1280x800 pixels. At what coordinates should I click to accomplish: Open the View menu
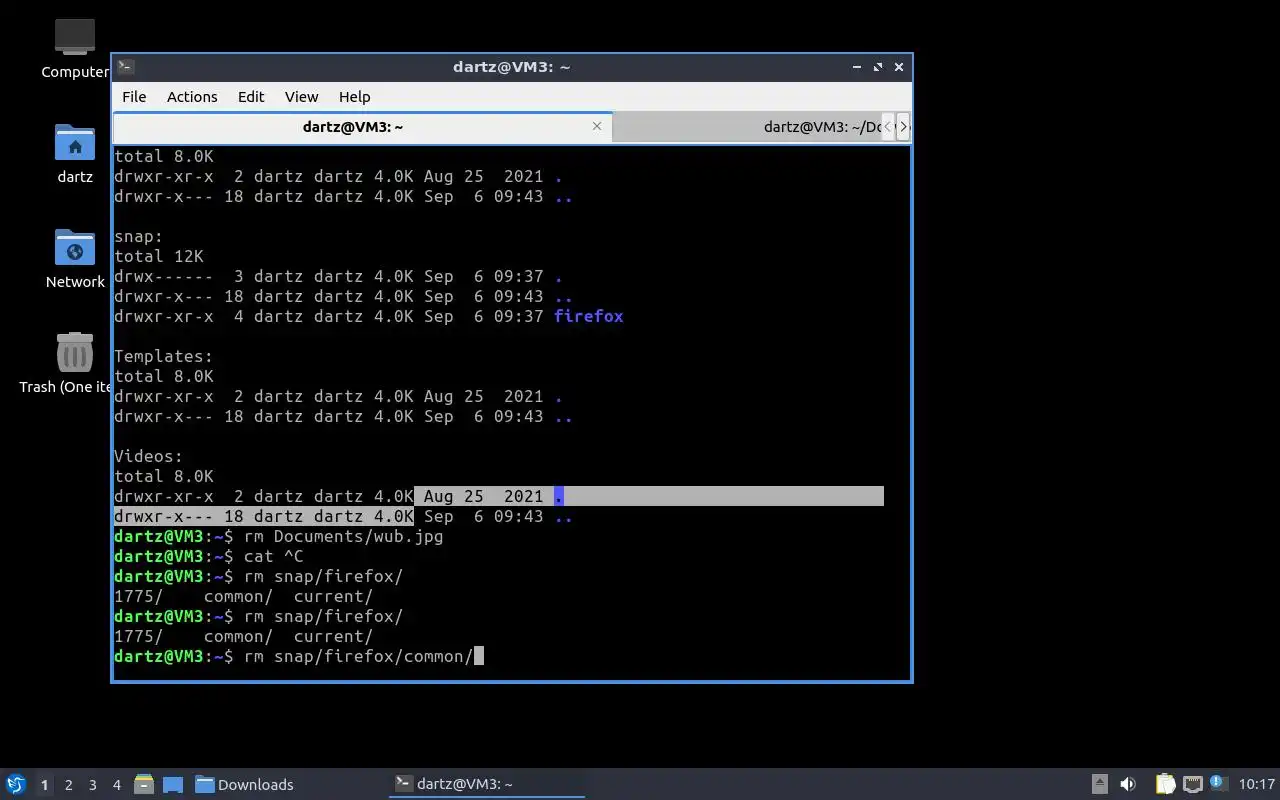301,97
